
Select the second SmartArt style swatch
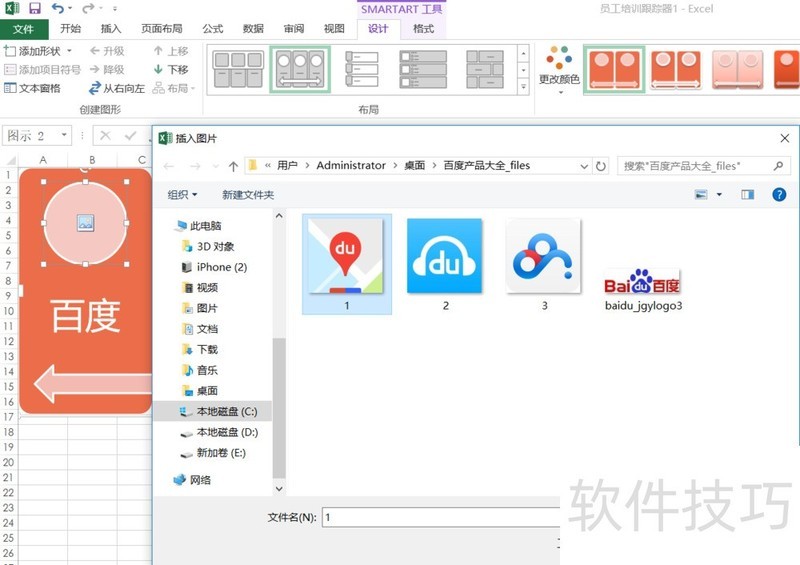tap(676, 69)
